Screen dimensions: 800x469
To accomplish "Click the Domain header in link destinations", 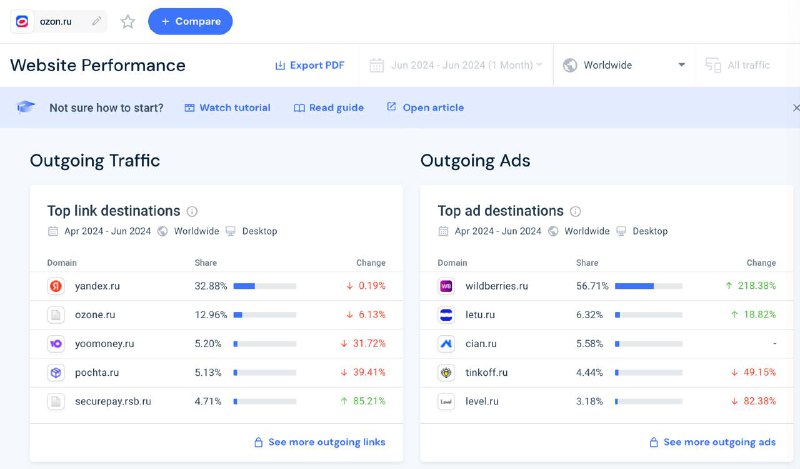I will point(62,263).
